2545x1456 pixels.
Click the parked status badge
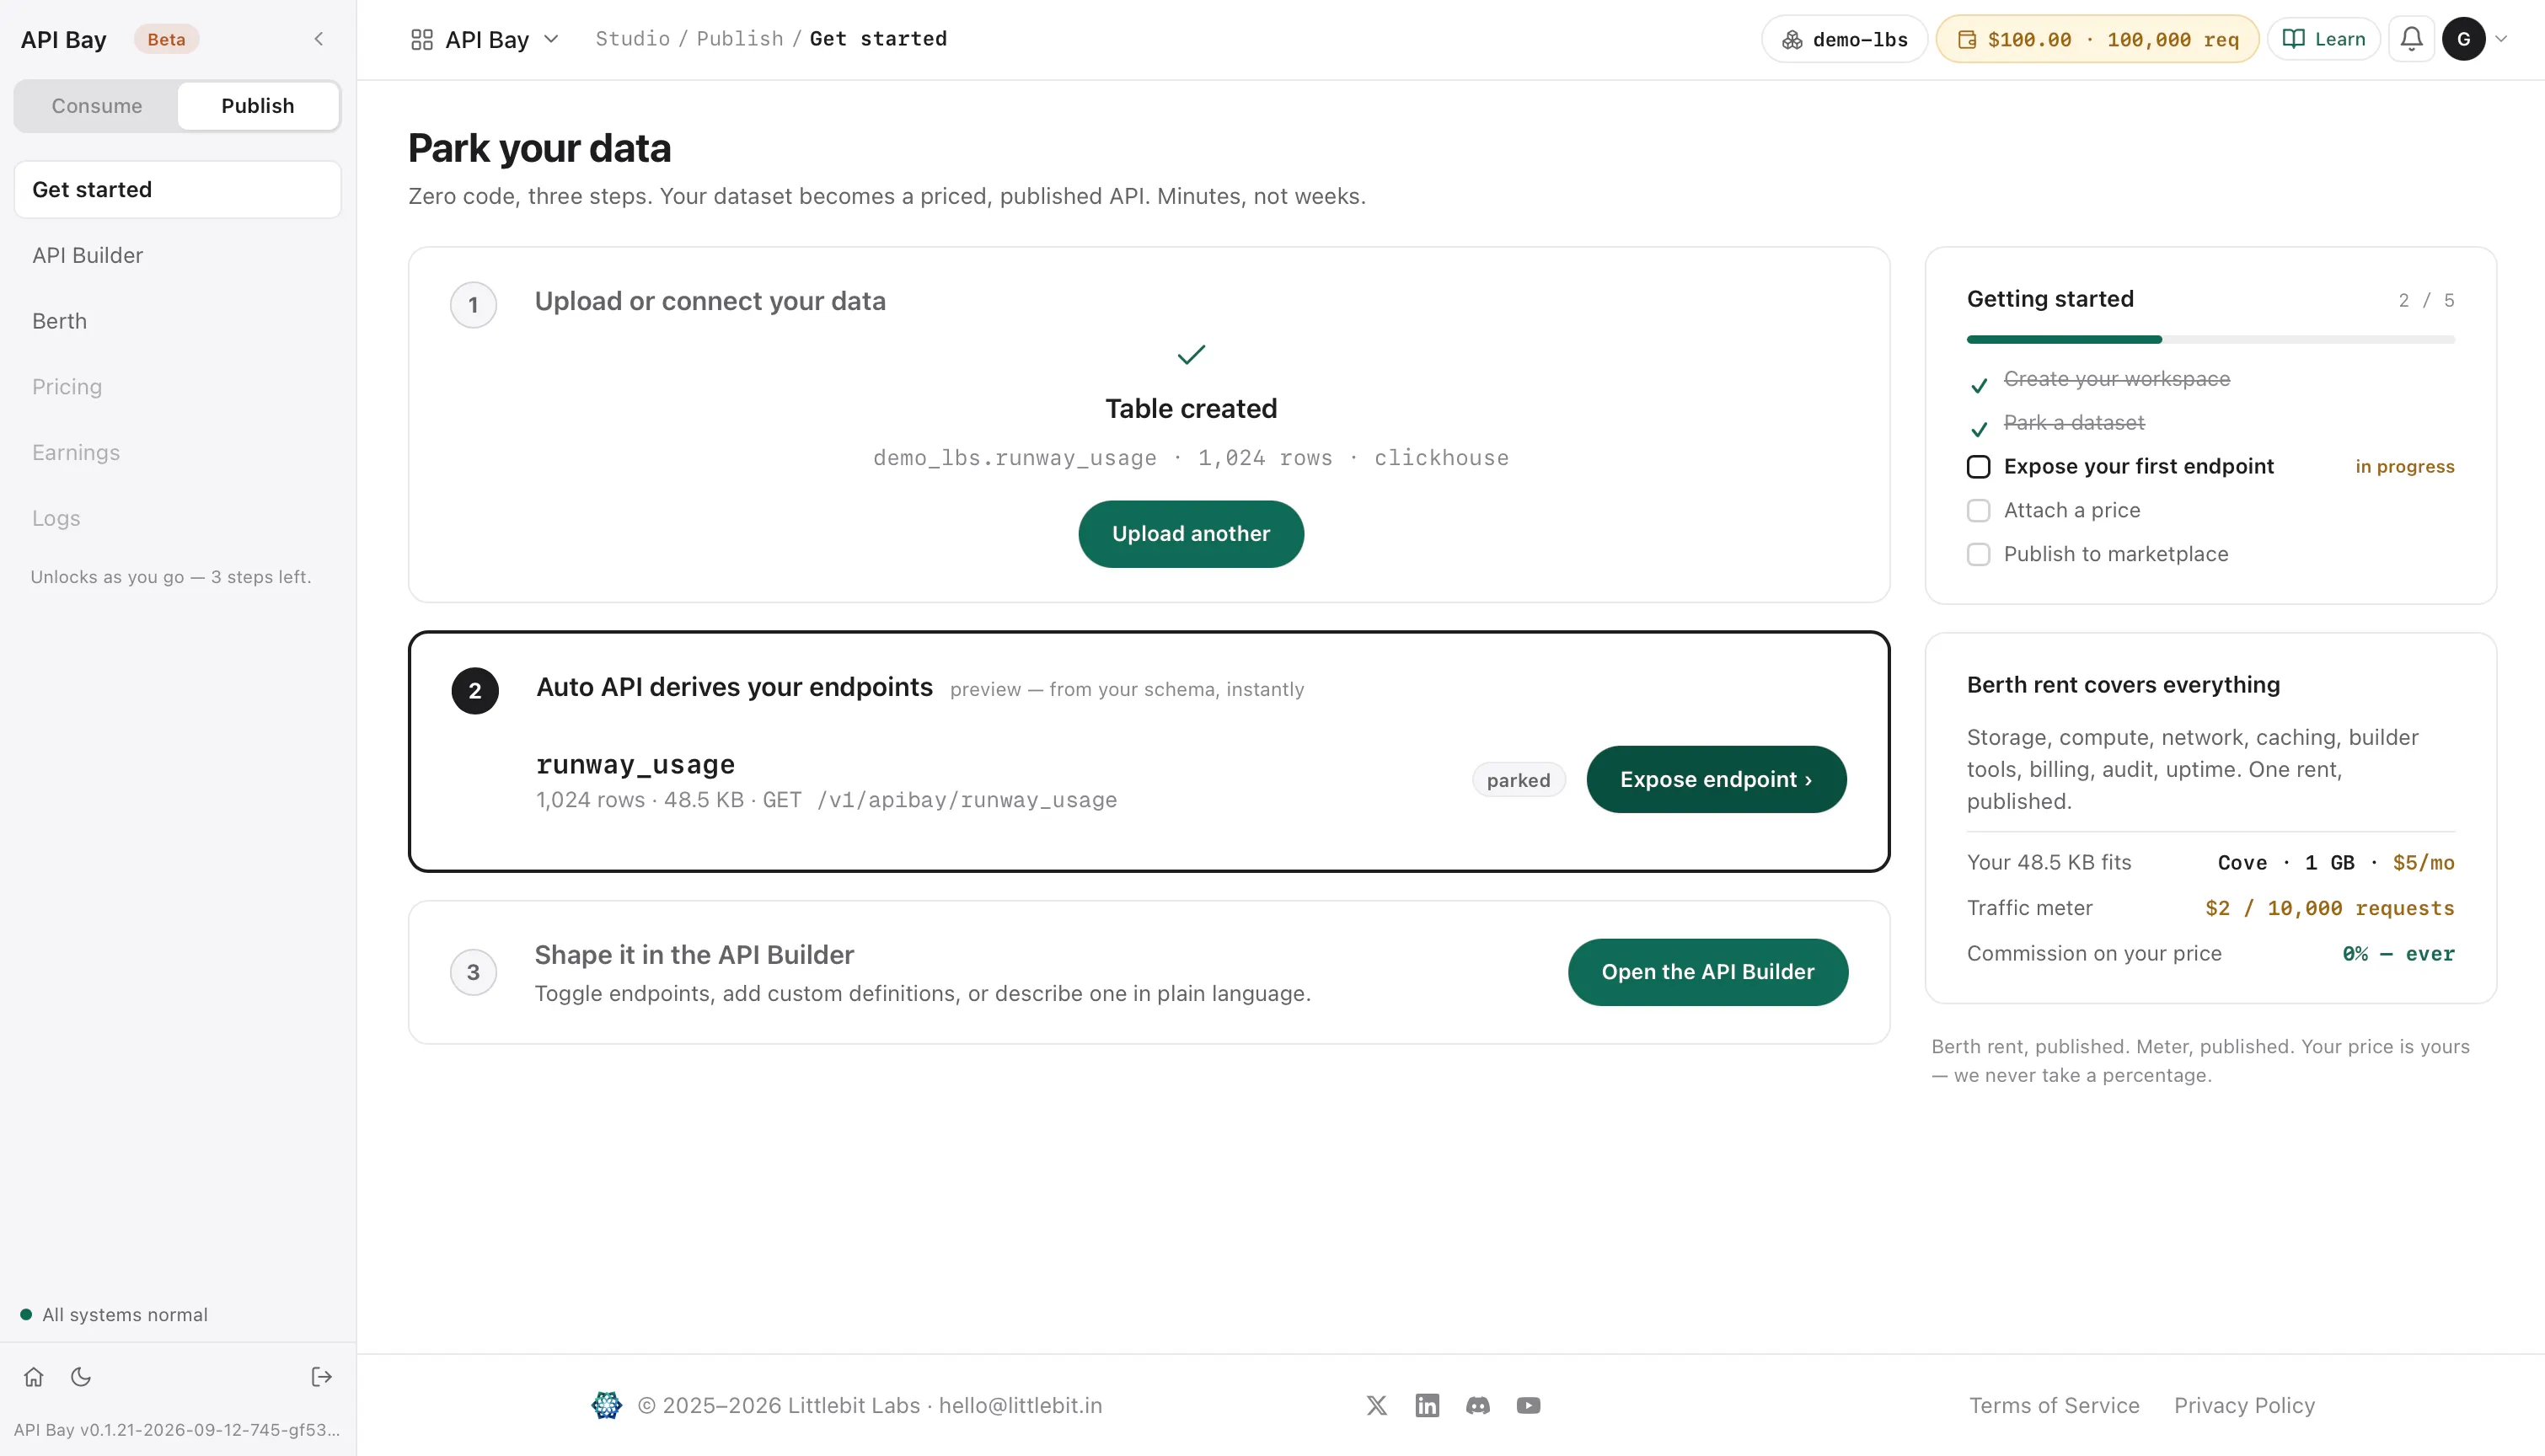1518,780
